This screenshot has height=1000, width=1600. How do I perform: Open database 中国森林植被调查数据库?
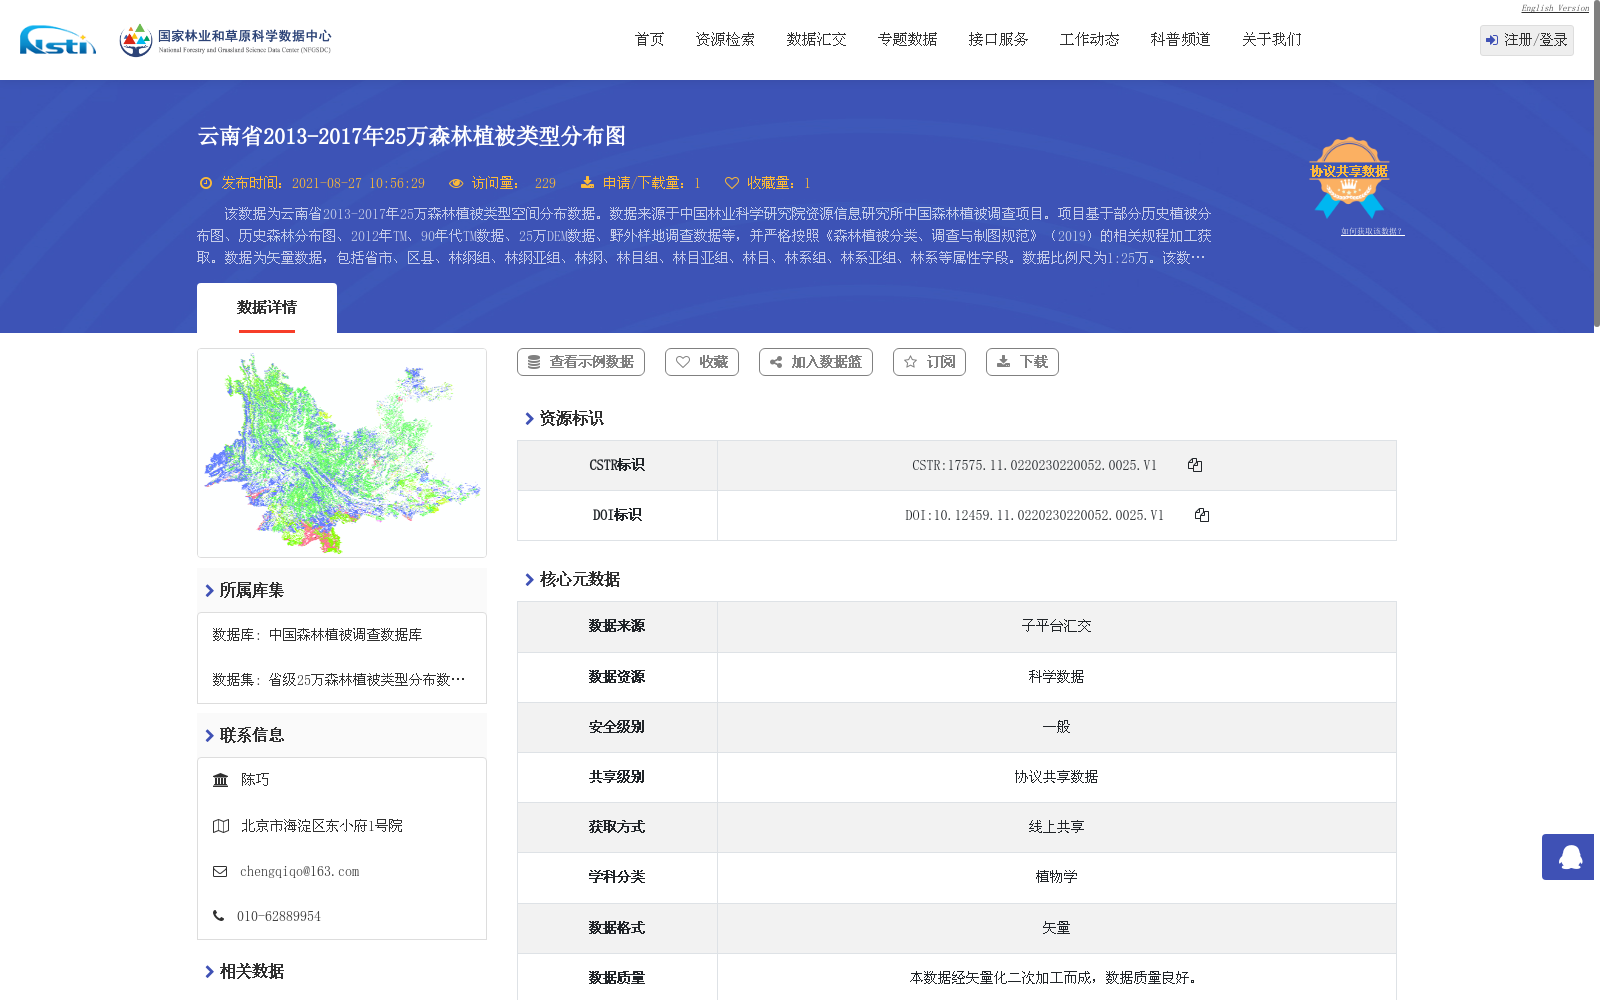tap(345, 635)
